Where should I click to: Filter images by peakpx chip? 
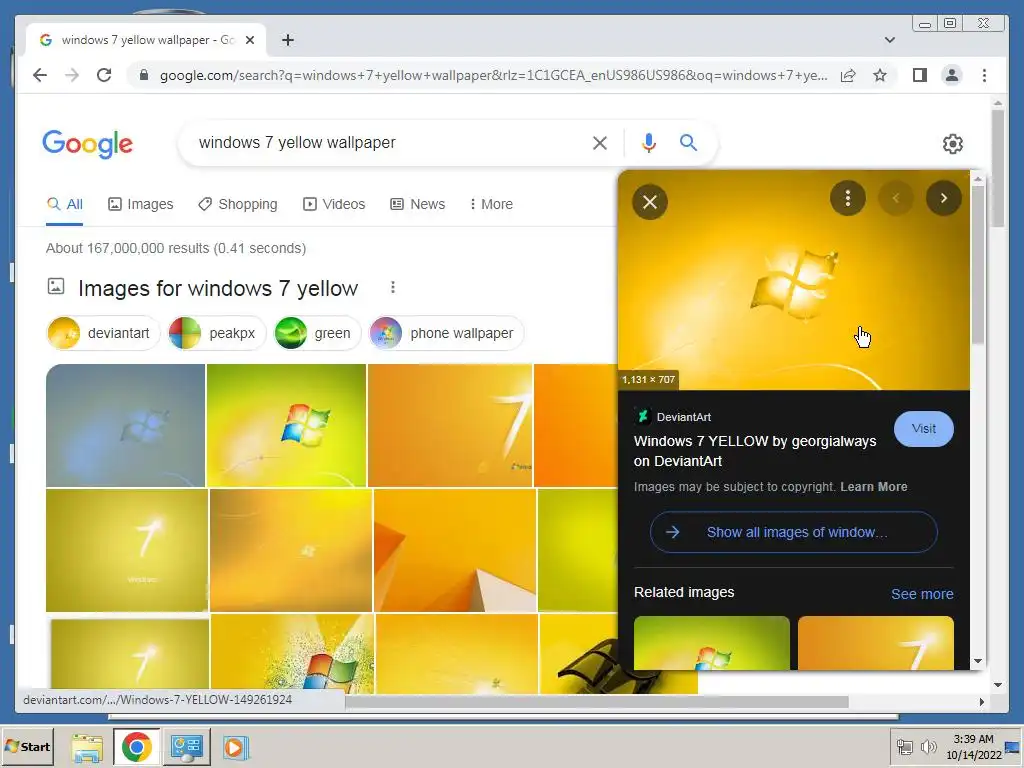coord(216,333)
